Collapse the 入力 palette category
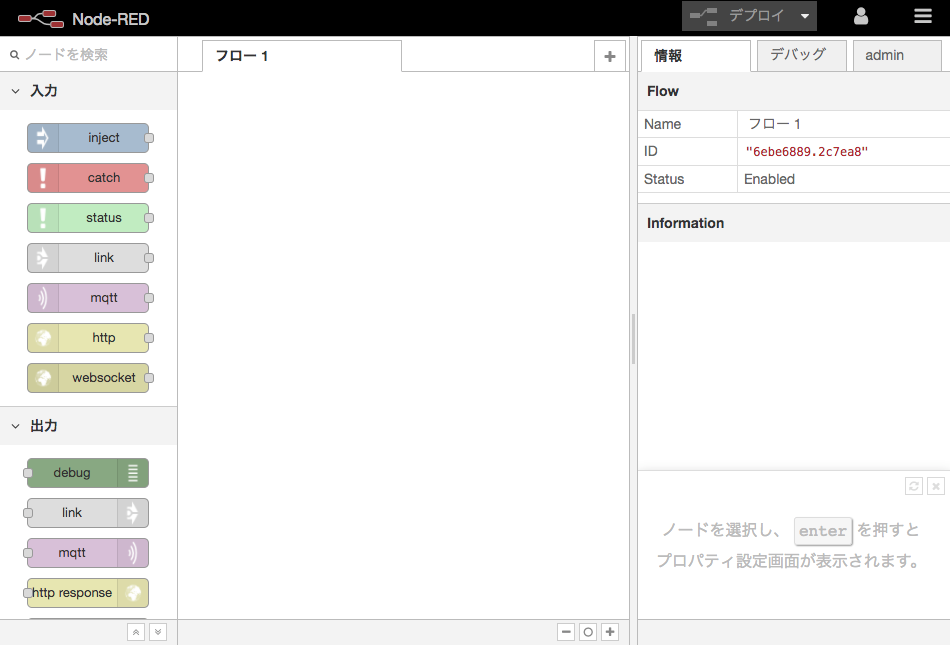 [x=88, y=91]
